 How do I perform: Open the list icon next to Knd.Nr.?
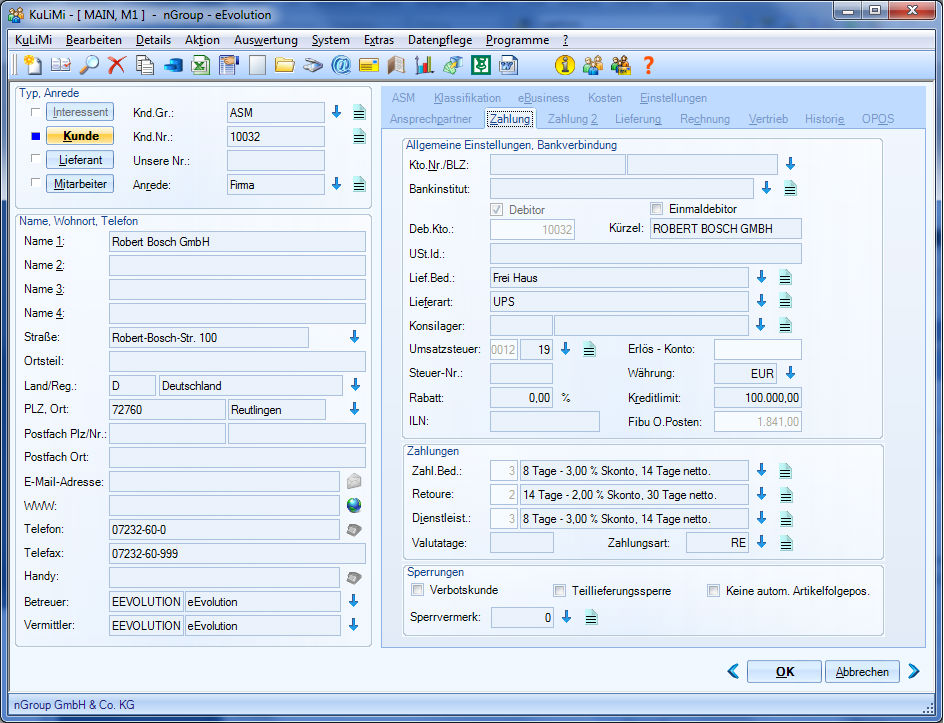(359, 137)
